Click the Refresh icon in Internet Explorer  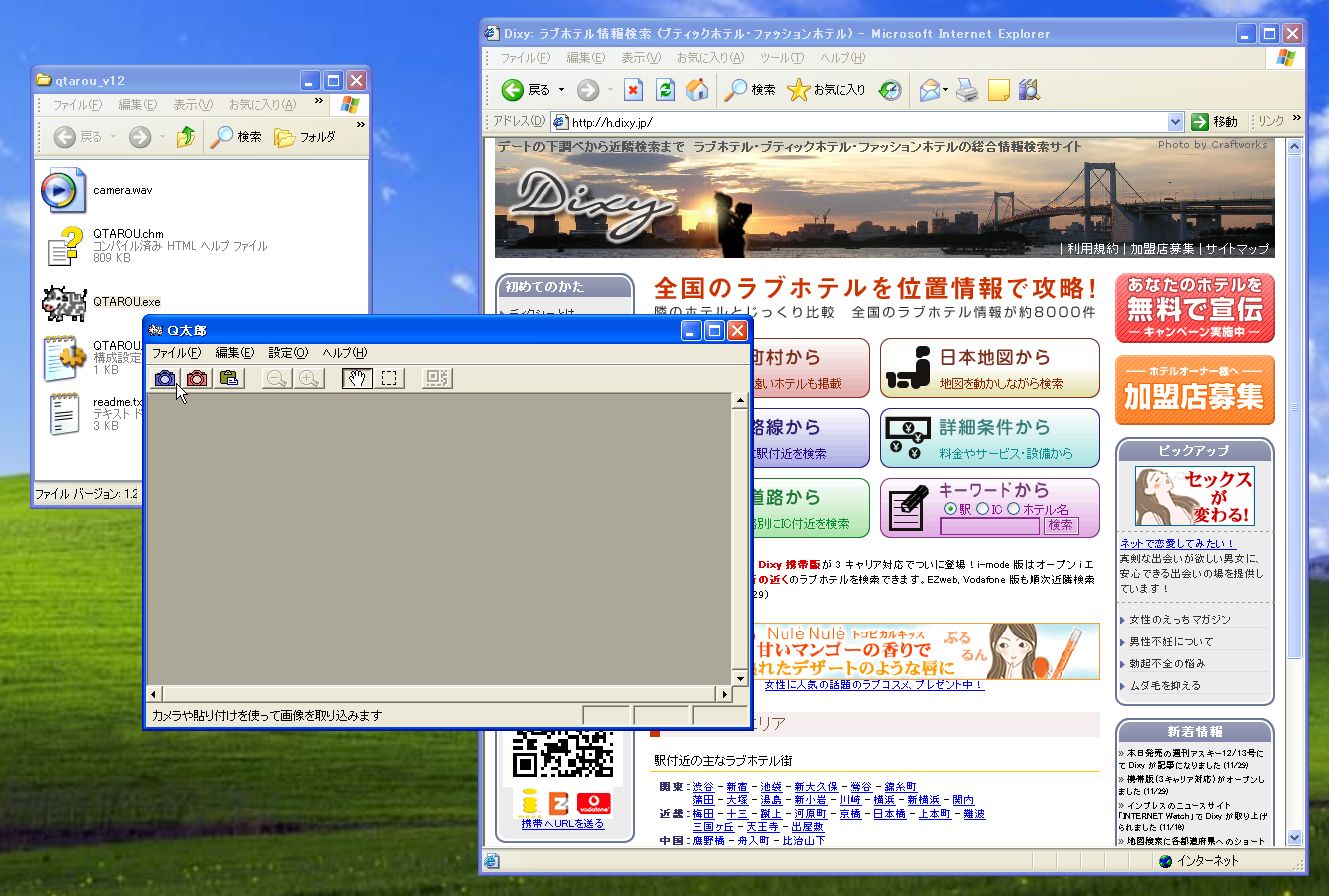[x=665, y=90]
